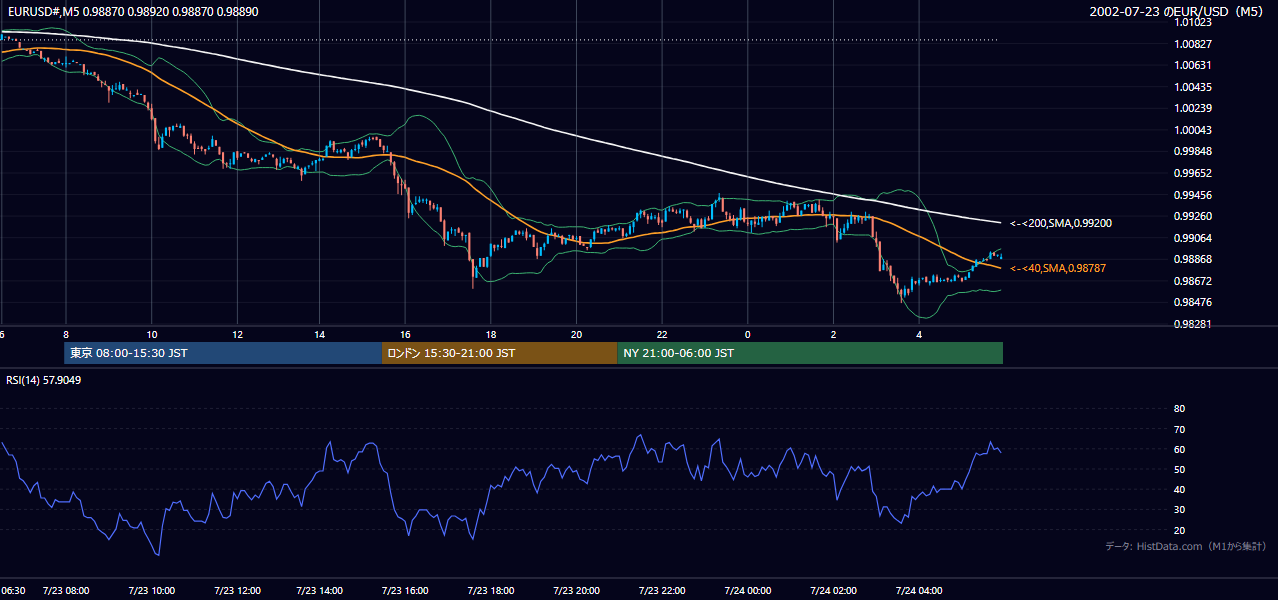
Task: Select the 東京 08:00-15:30 JST session bar
Action: point(222,353)
